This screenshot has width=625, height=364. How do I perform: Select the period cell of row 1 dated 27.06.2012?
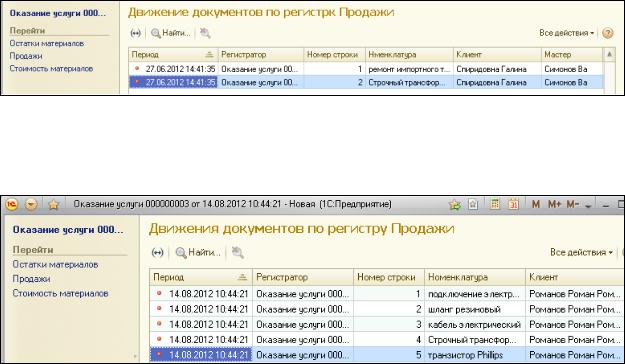coord(173,69)
